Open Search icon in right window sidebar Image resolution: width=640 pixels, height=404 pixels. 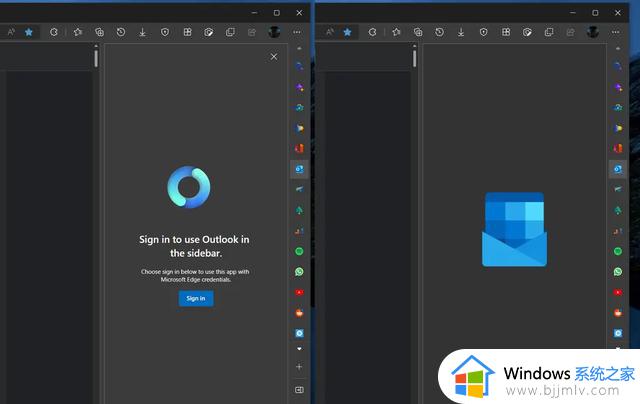point(618,66)
